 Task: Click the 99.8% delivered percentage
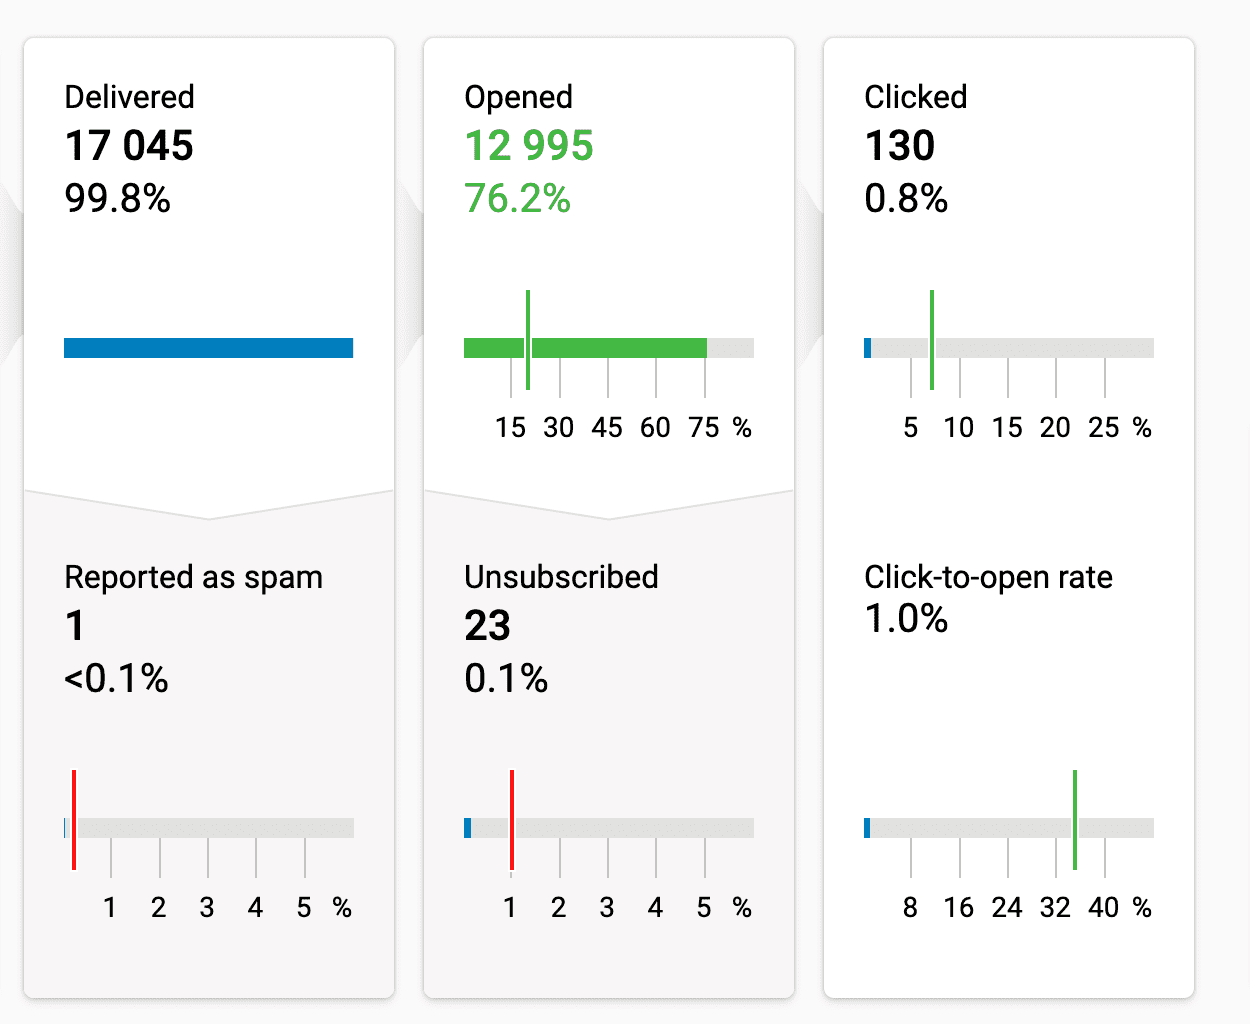[x=117, y=199]
